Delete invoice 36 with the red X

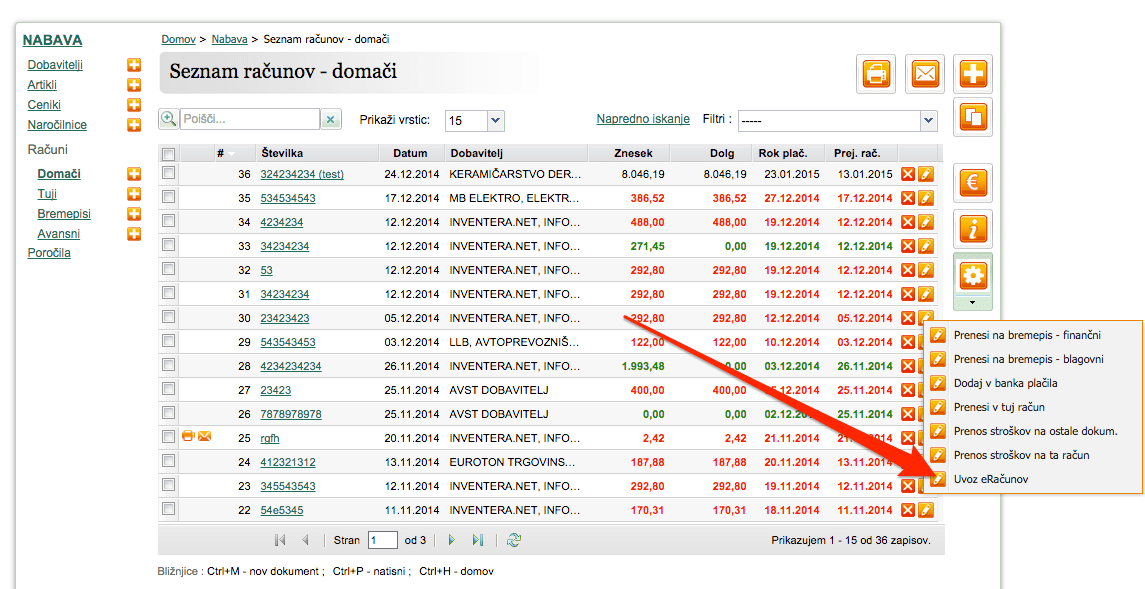click(908, 174)
